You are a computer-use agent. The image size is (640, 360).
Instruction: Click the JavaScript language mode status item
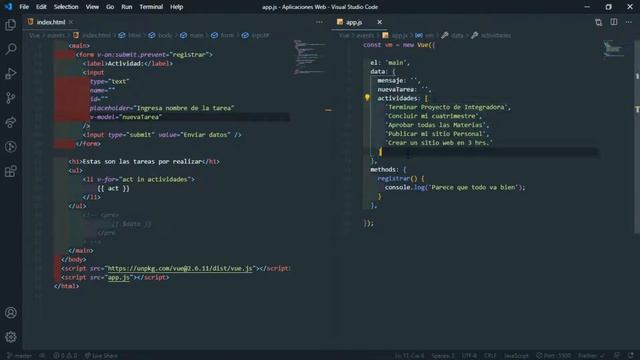pyautogui.click(x=516, y=356)
